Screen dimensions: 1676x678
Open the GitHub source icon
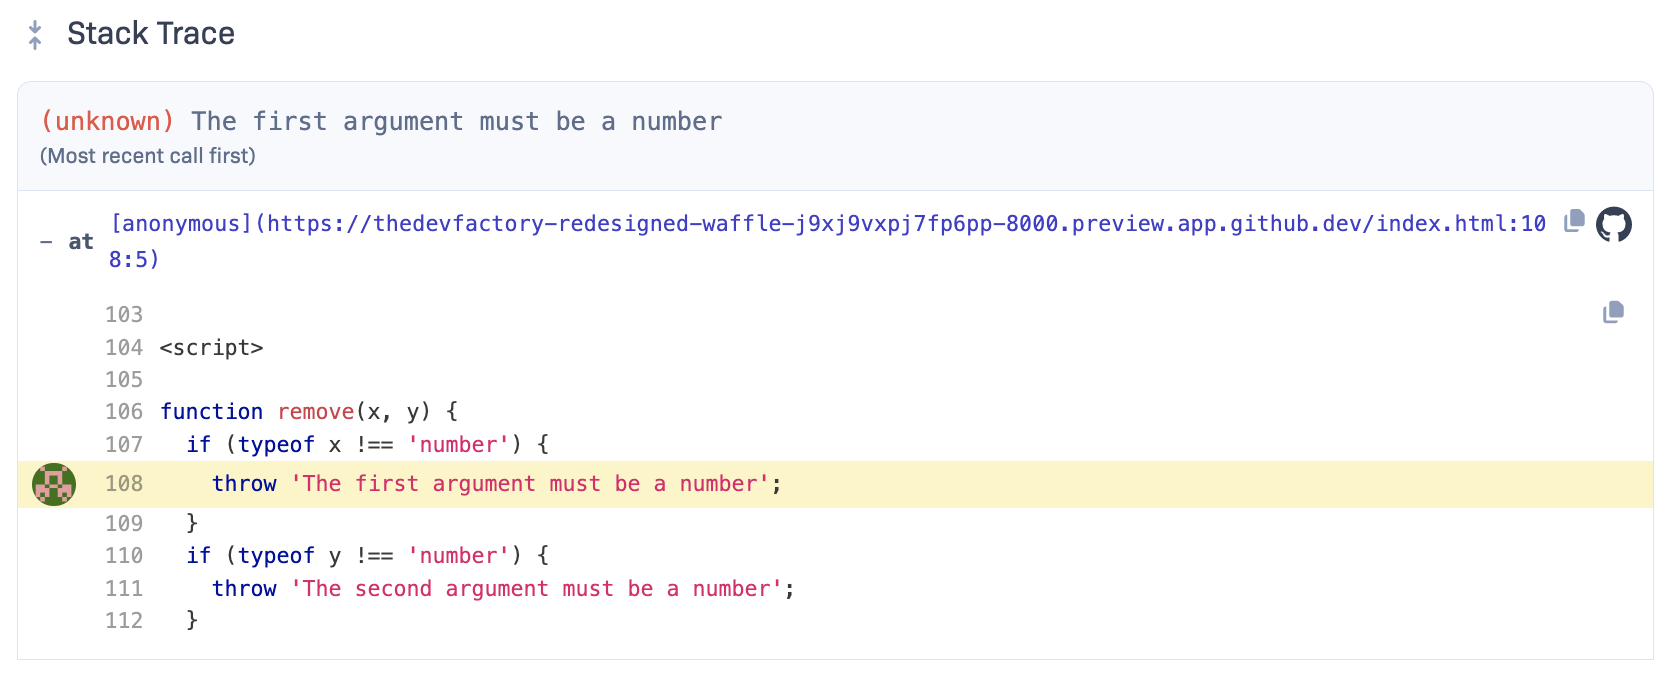1613,224
